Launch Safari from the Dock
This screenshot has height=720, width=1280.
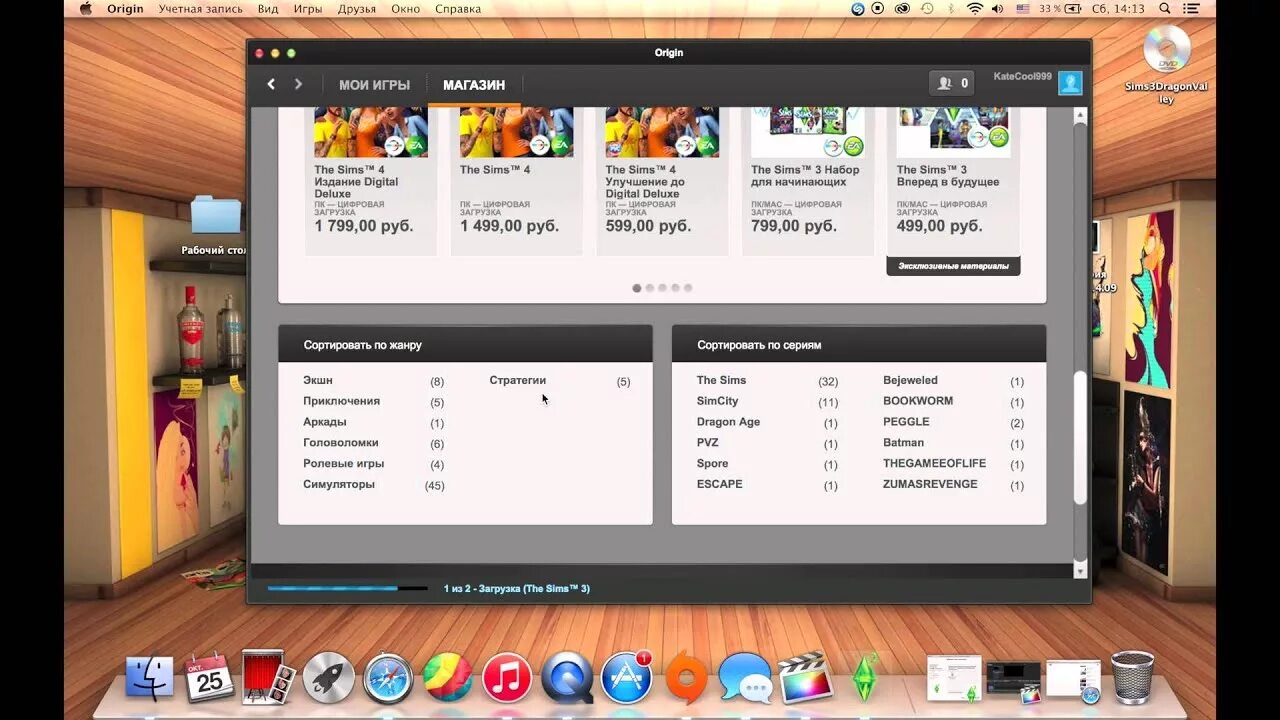coord(388,679)
